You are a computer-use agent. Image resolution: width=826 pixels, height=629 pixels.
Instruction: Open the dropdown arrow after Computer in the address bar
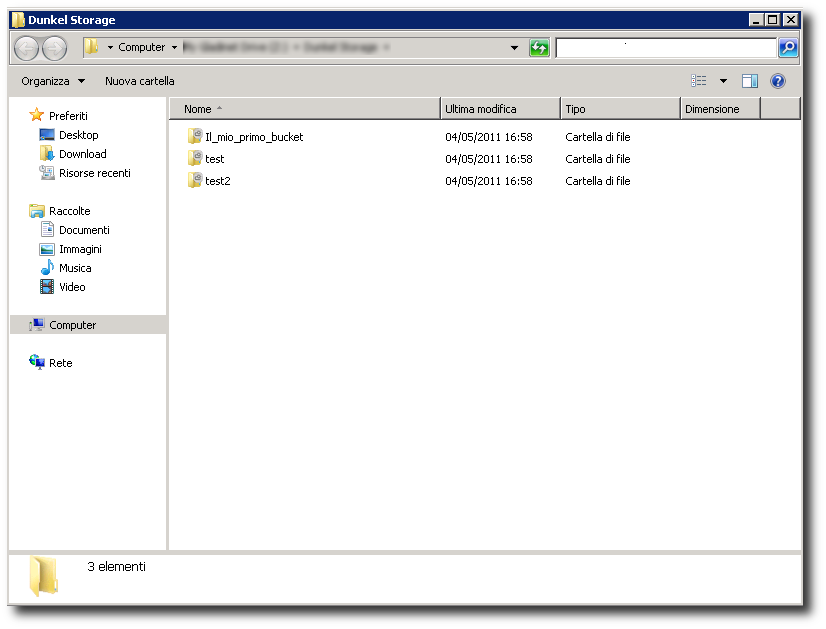pyautogui.click(x=174, y=47)
